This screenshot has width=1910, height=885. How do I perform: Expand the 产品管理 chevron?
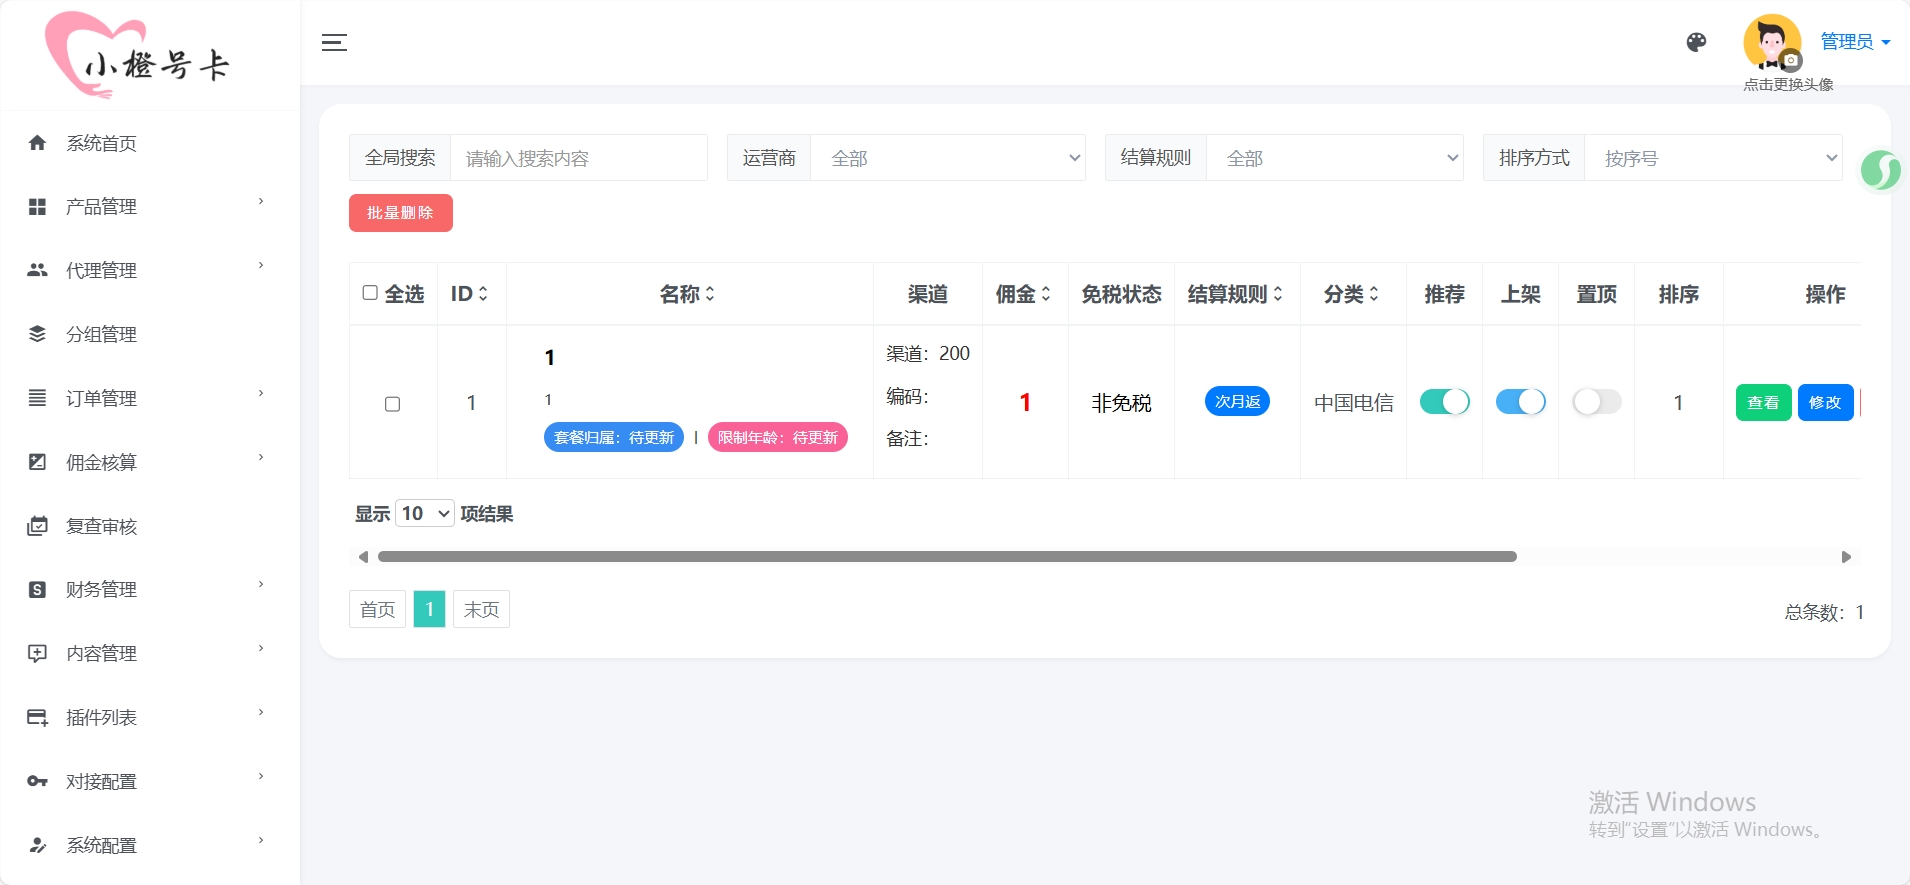coord(261,202)
